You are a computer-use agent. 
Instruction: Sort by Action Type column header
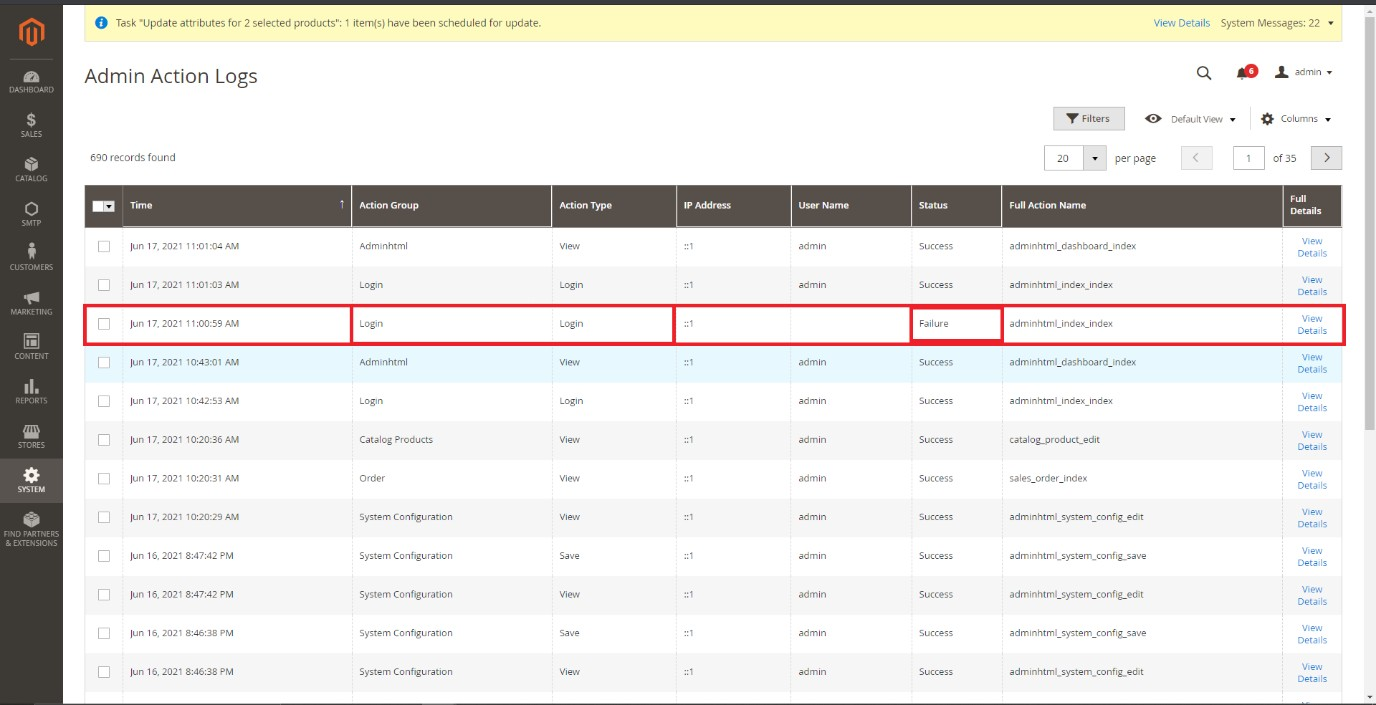613,205
